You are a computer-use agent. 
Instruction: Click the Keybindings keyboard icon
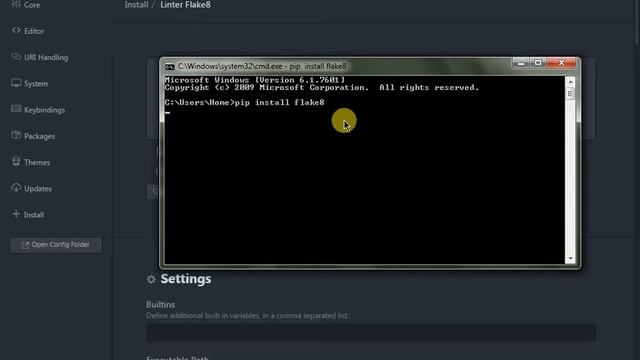[x=16, y=109]
